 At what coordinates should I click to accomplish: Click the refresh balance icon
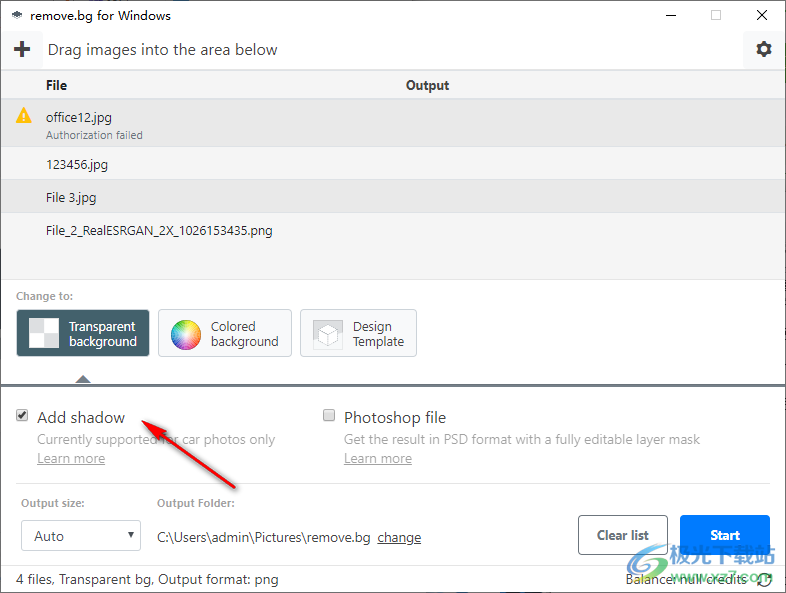[765, 579]
